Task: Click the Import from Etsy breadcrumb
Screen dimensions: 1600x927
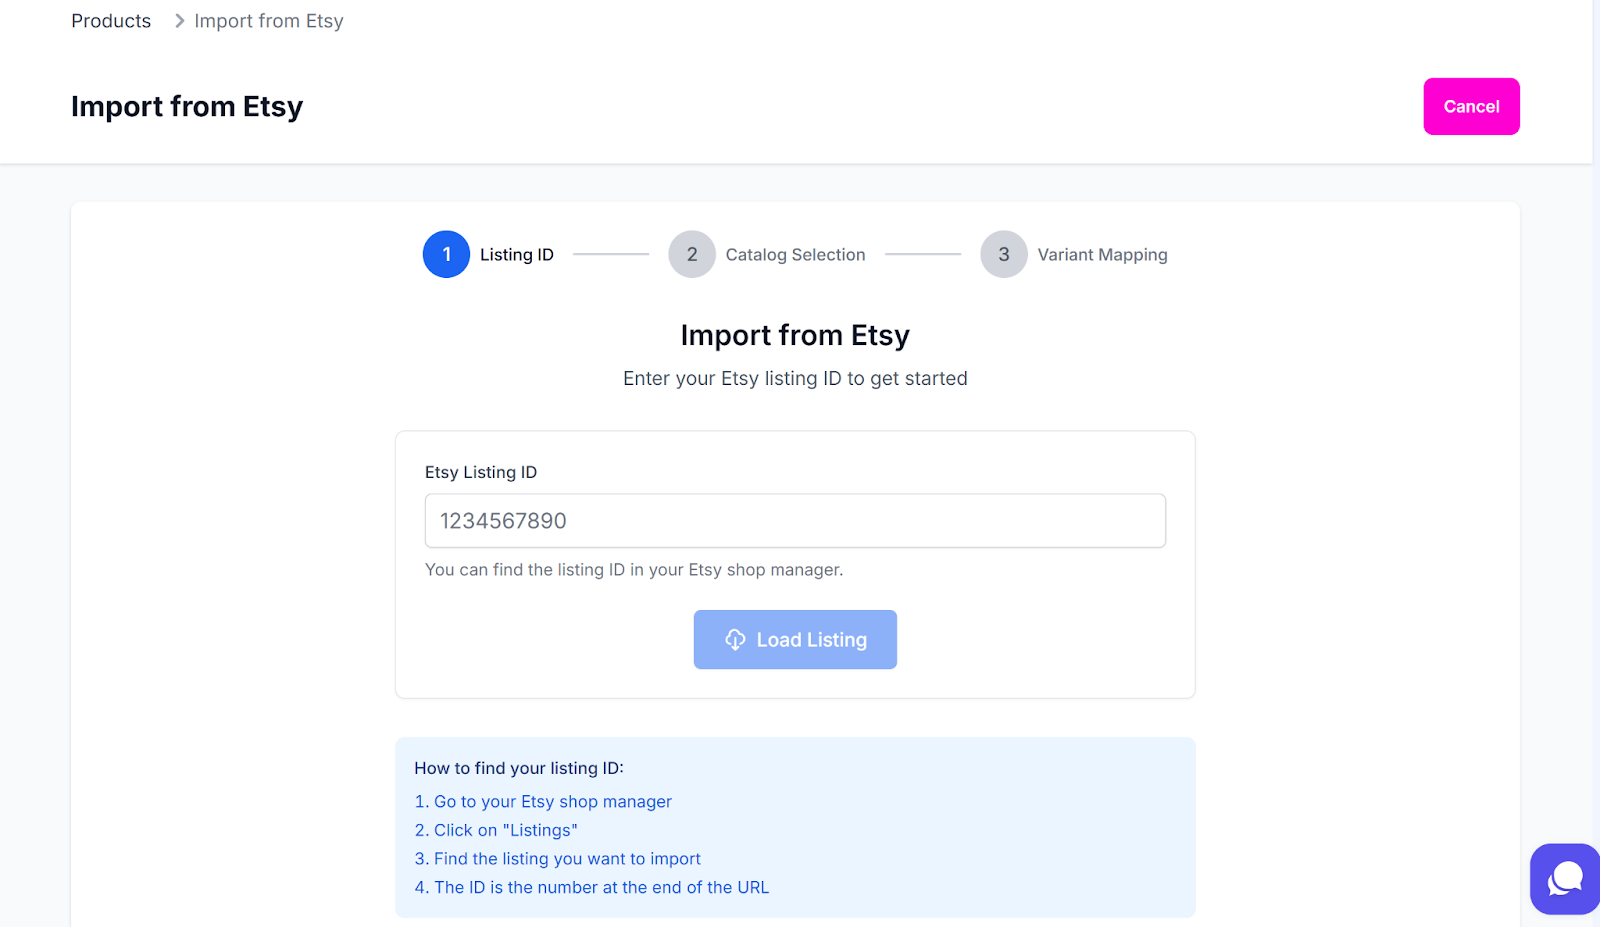Action: (x=269, y=21)
